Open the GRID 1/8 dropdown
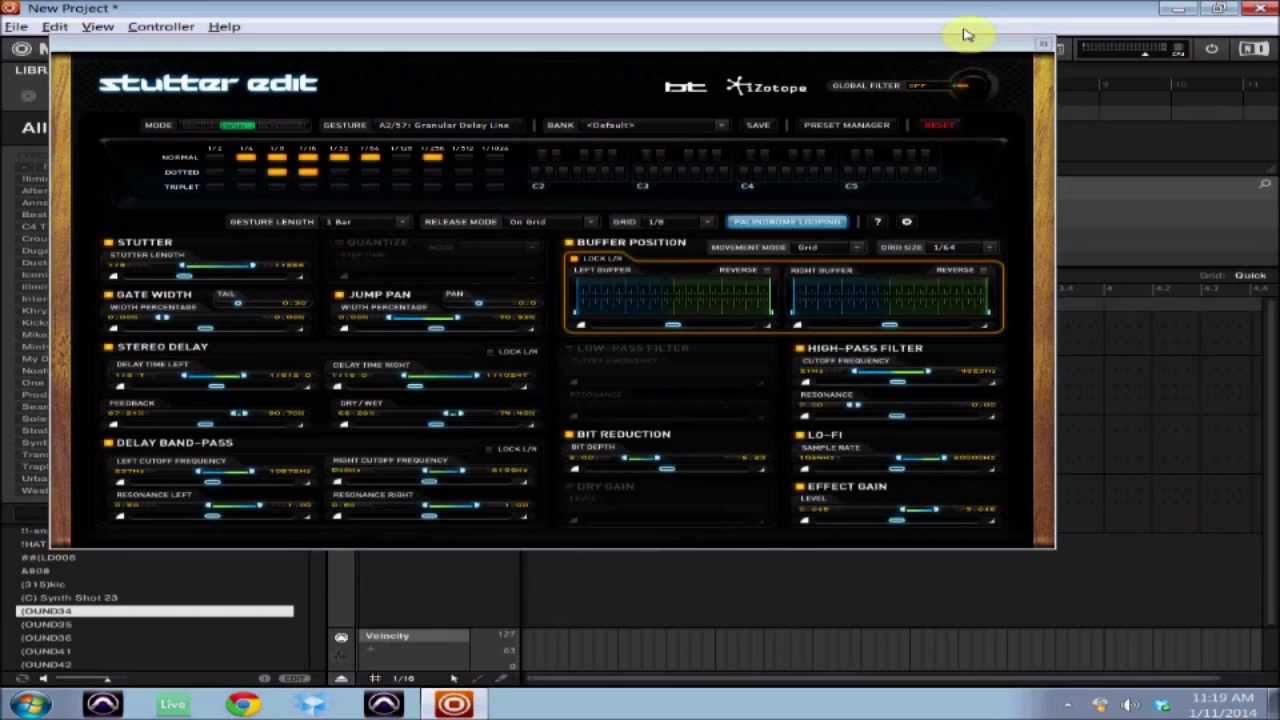 pyautogui.click(x=678, y=222)
